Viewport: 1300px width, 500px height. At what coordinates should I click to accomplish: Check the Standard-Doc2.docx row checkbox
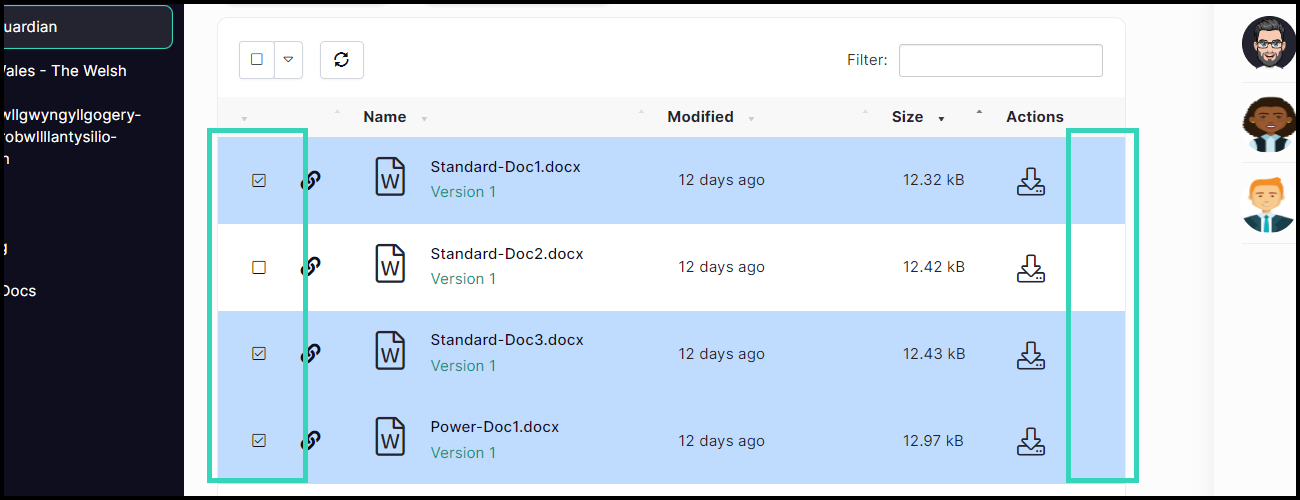click(259, 267)
